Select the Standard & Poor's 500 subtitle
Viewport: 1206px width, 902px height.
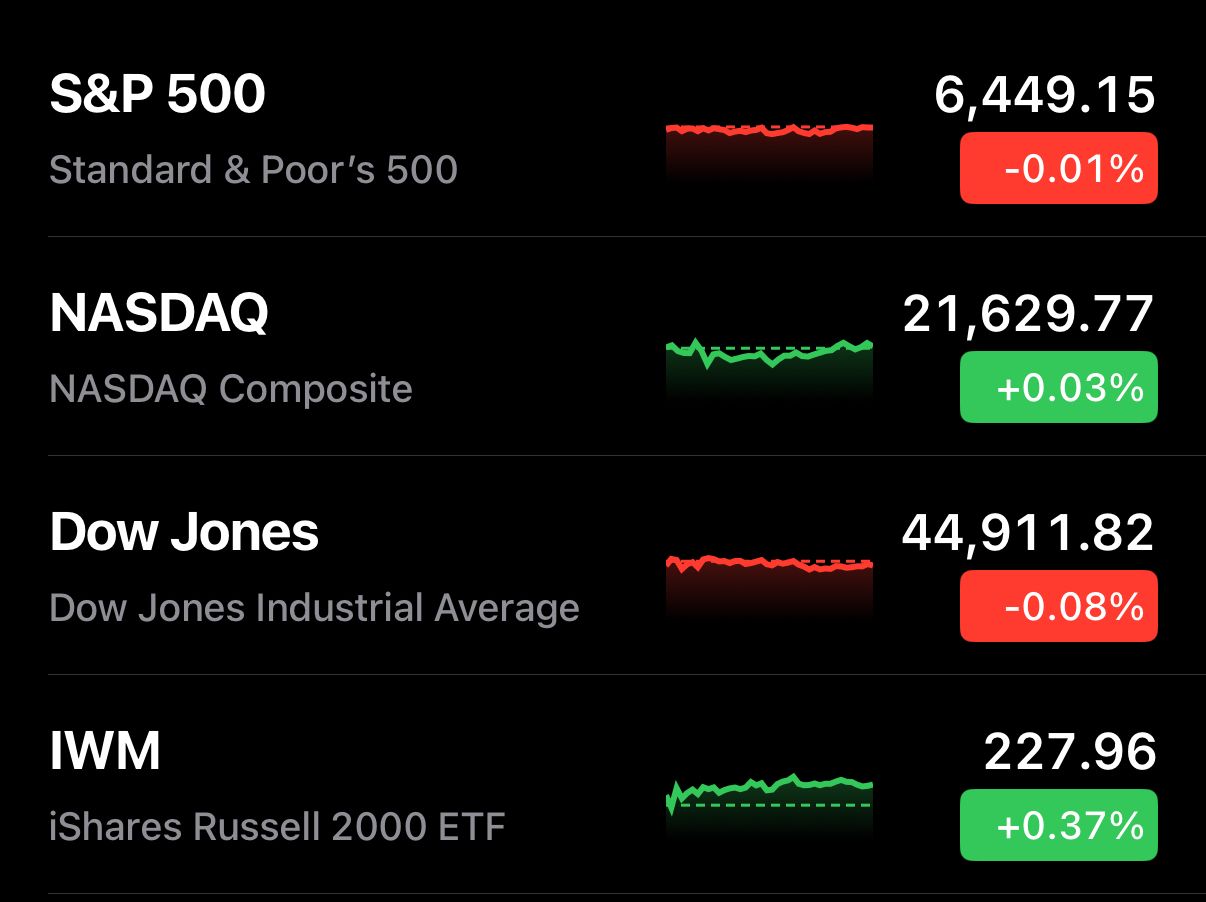(x=253, y=170)
